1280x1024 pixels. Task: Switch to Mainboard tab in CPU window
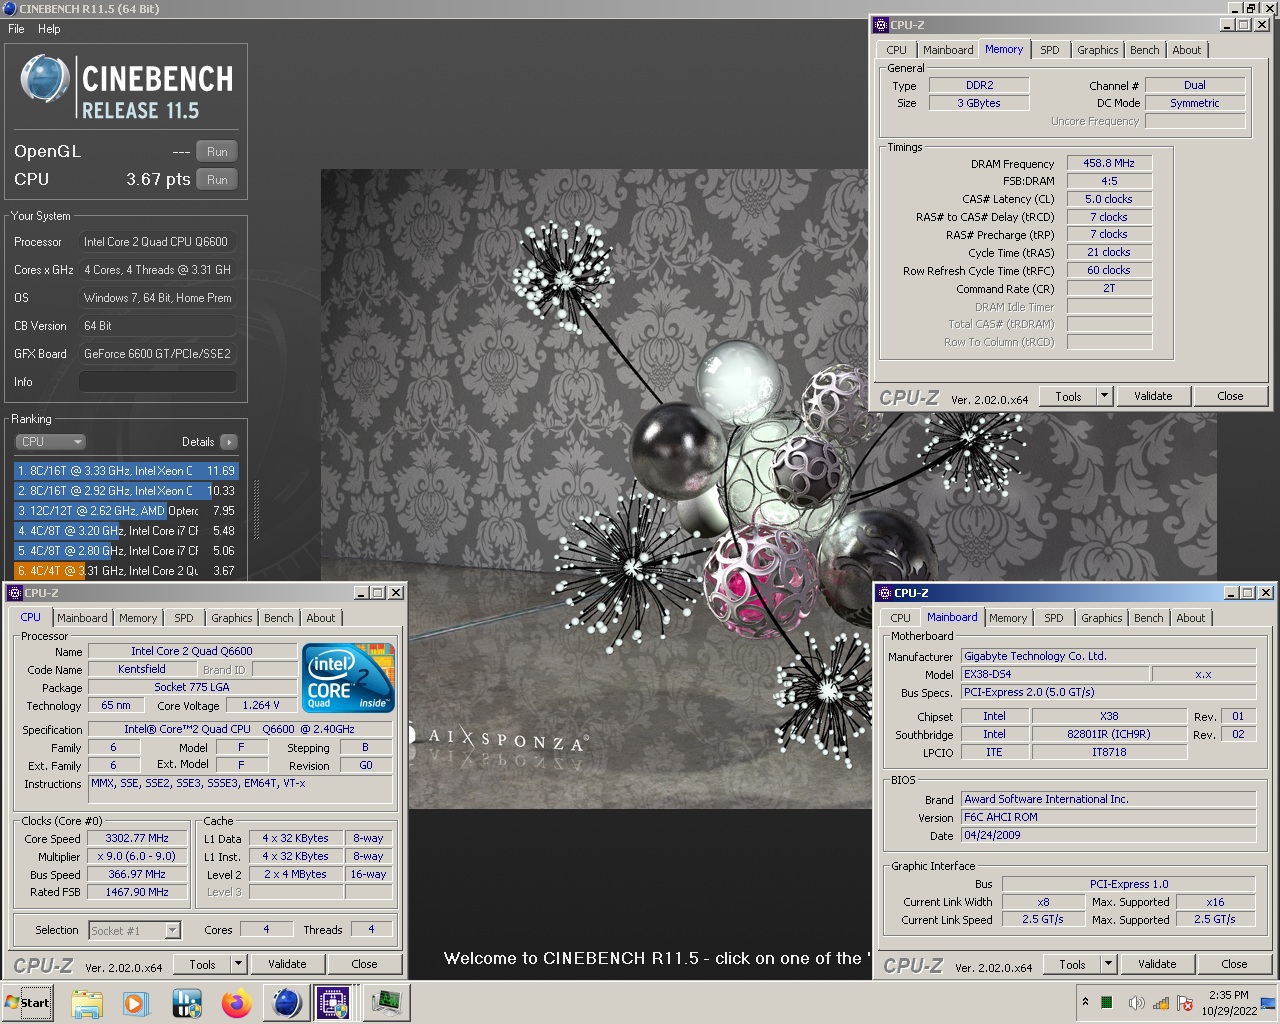coord(82,618)
